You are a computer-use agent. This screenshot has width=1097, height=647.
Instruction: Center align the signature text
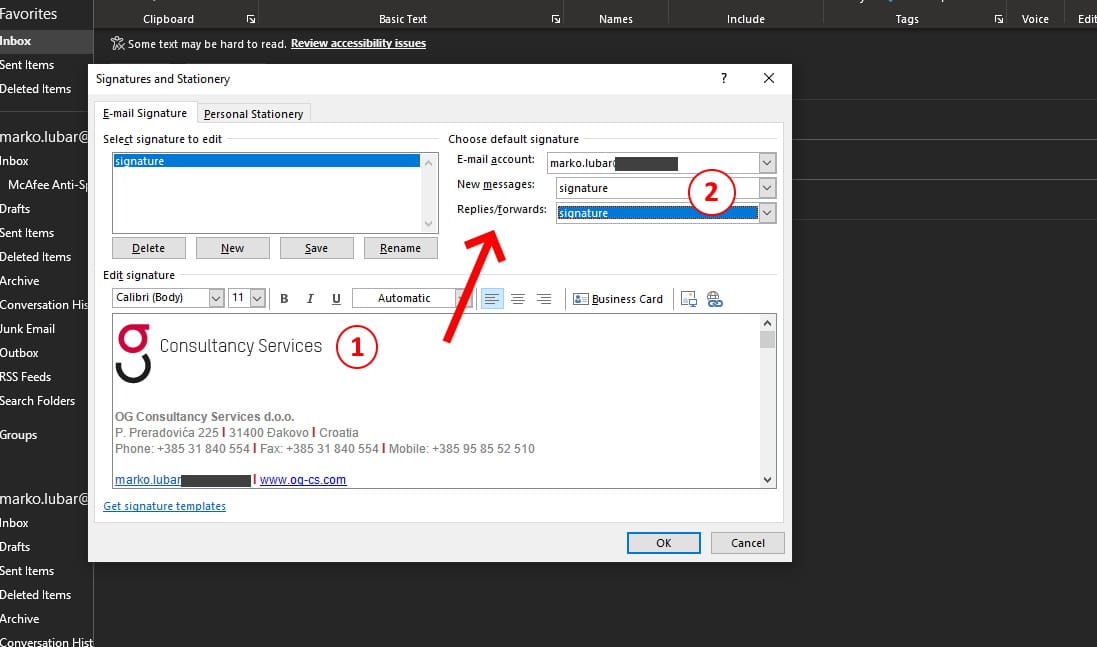click(517, 298)
